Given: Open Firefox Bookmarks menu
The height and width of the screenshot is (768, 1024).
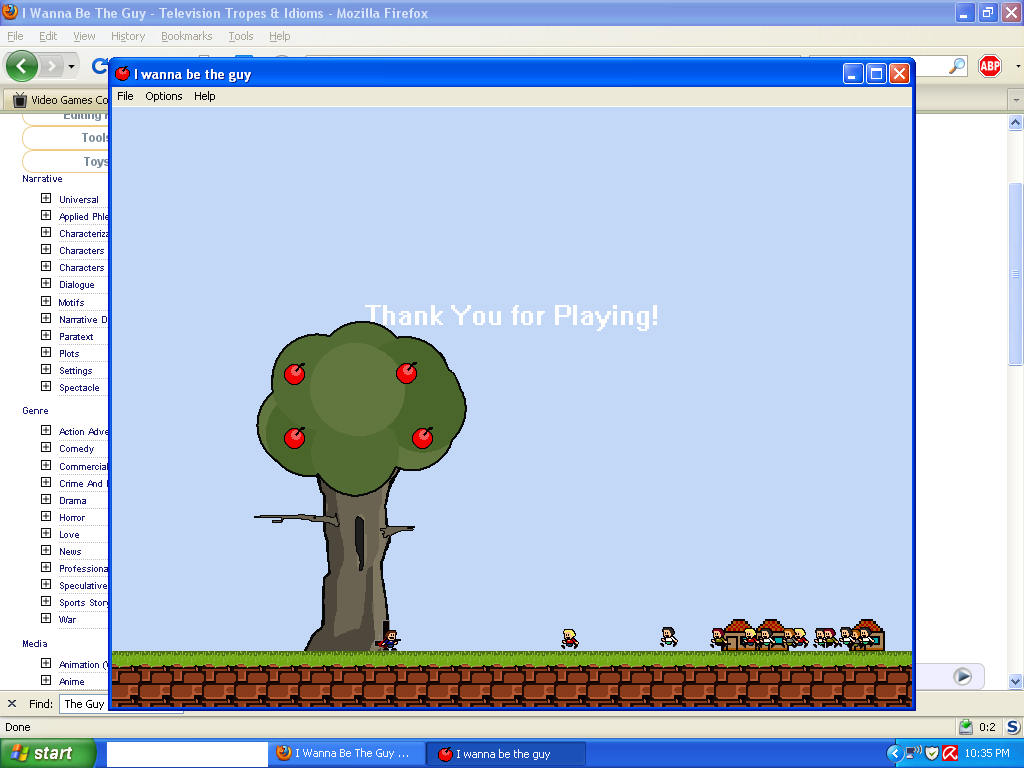Looking at the screenshot, I should click(x=187, y=36).
